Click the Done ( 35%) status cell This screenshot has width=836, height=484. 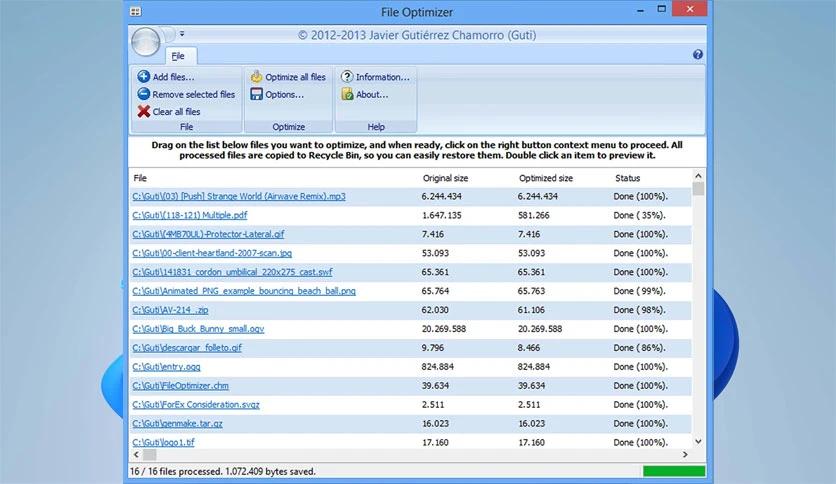coord(640,215)
